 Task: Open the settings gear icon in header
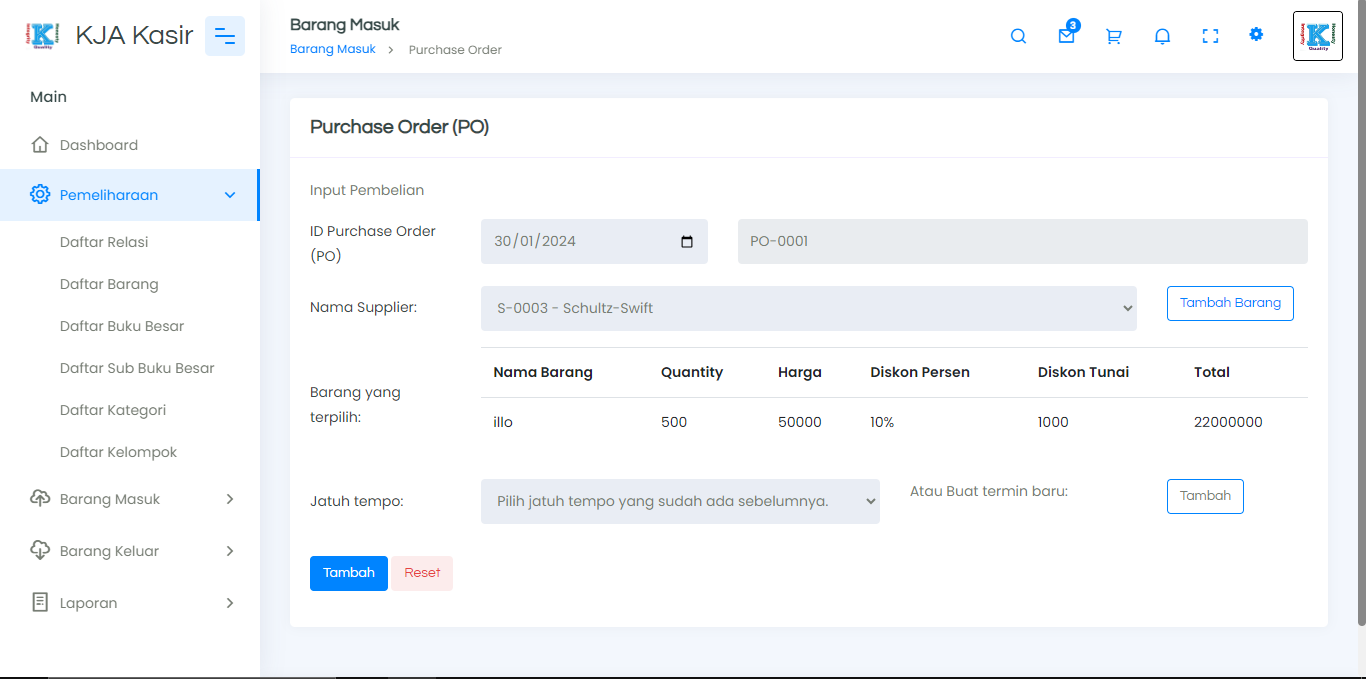[x=1256, y=34]
